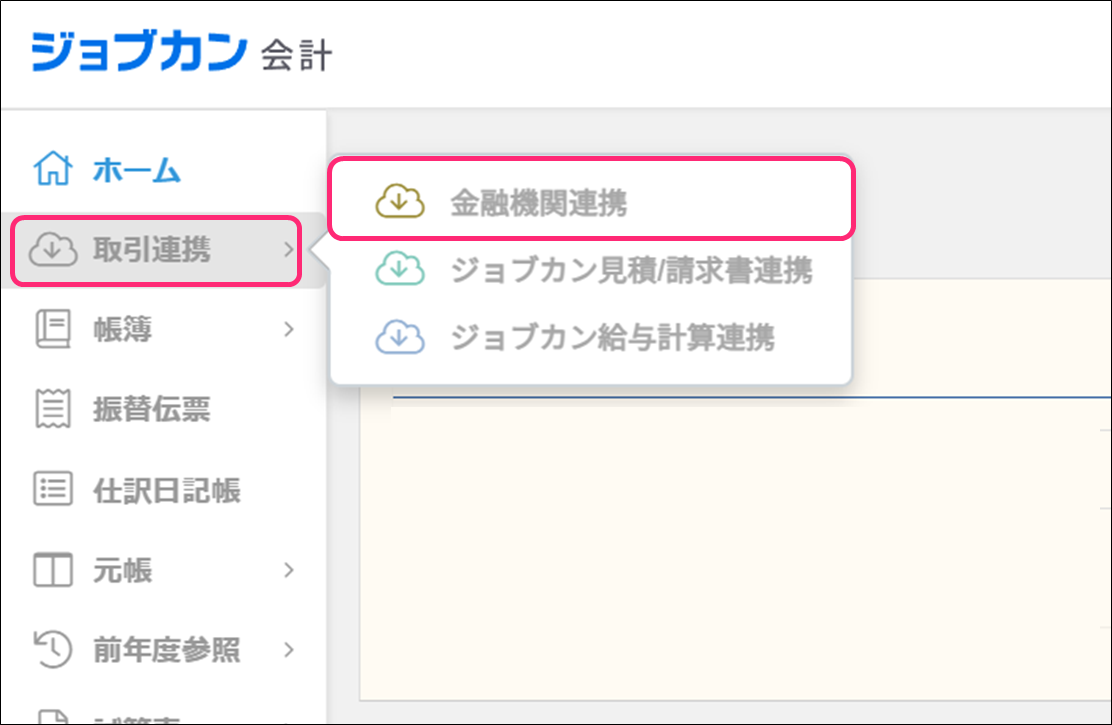Click the ジョブカン 会計 logo
The width and height of the screenshot is (1112, 725).
[x=181, y=53]
